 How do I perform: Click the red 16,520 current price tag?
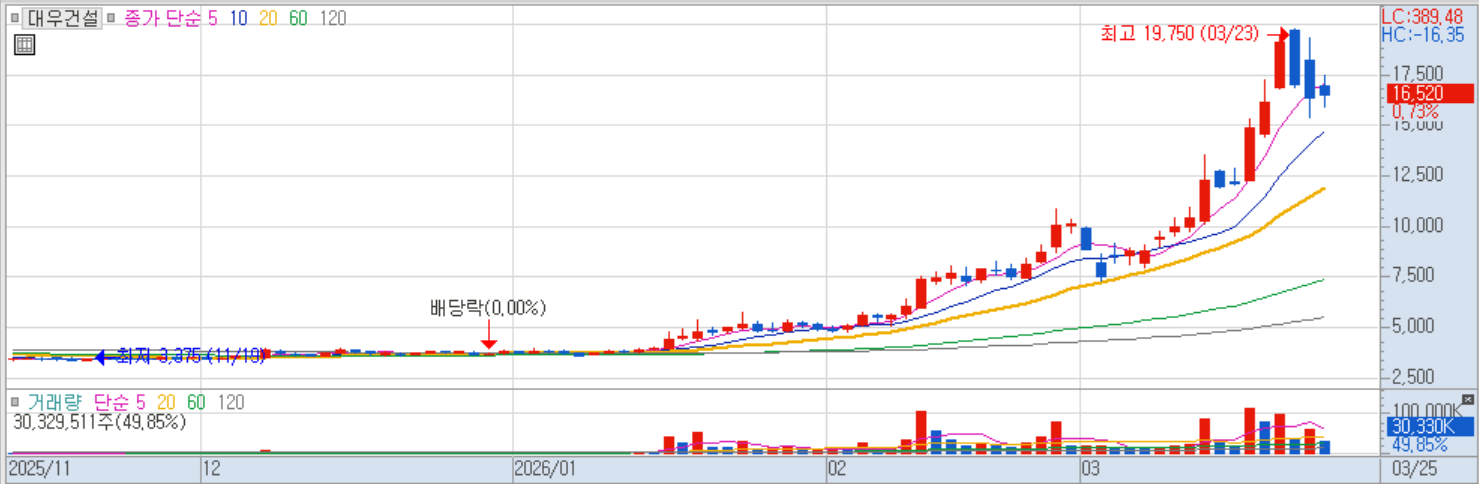coord(1430,94)
